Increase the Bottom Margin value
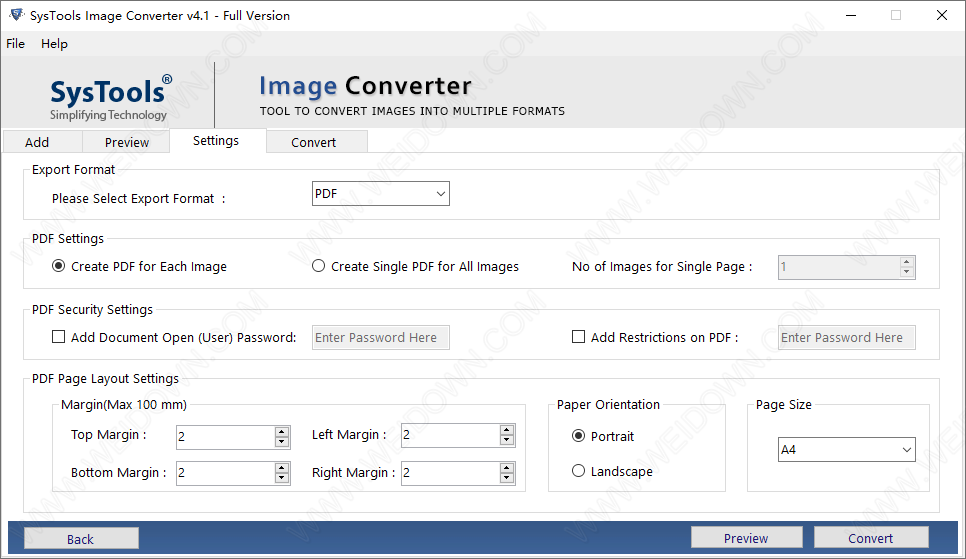966x559 pixels. click(x=282, y=468)
